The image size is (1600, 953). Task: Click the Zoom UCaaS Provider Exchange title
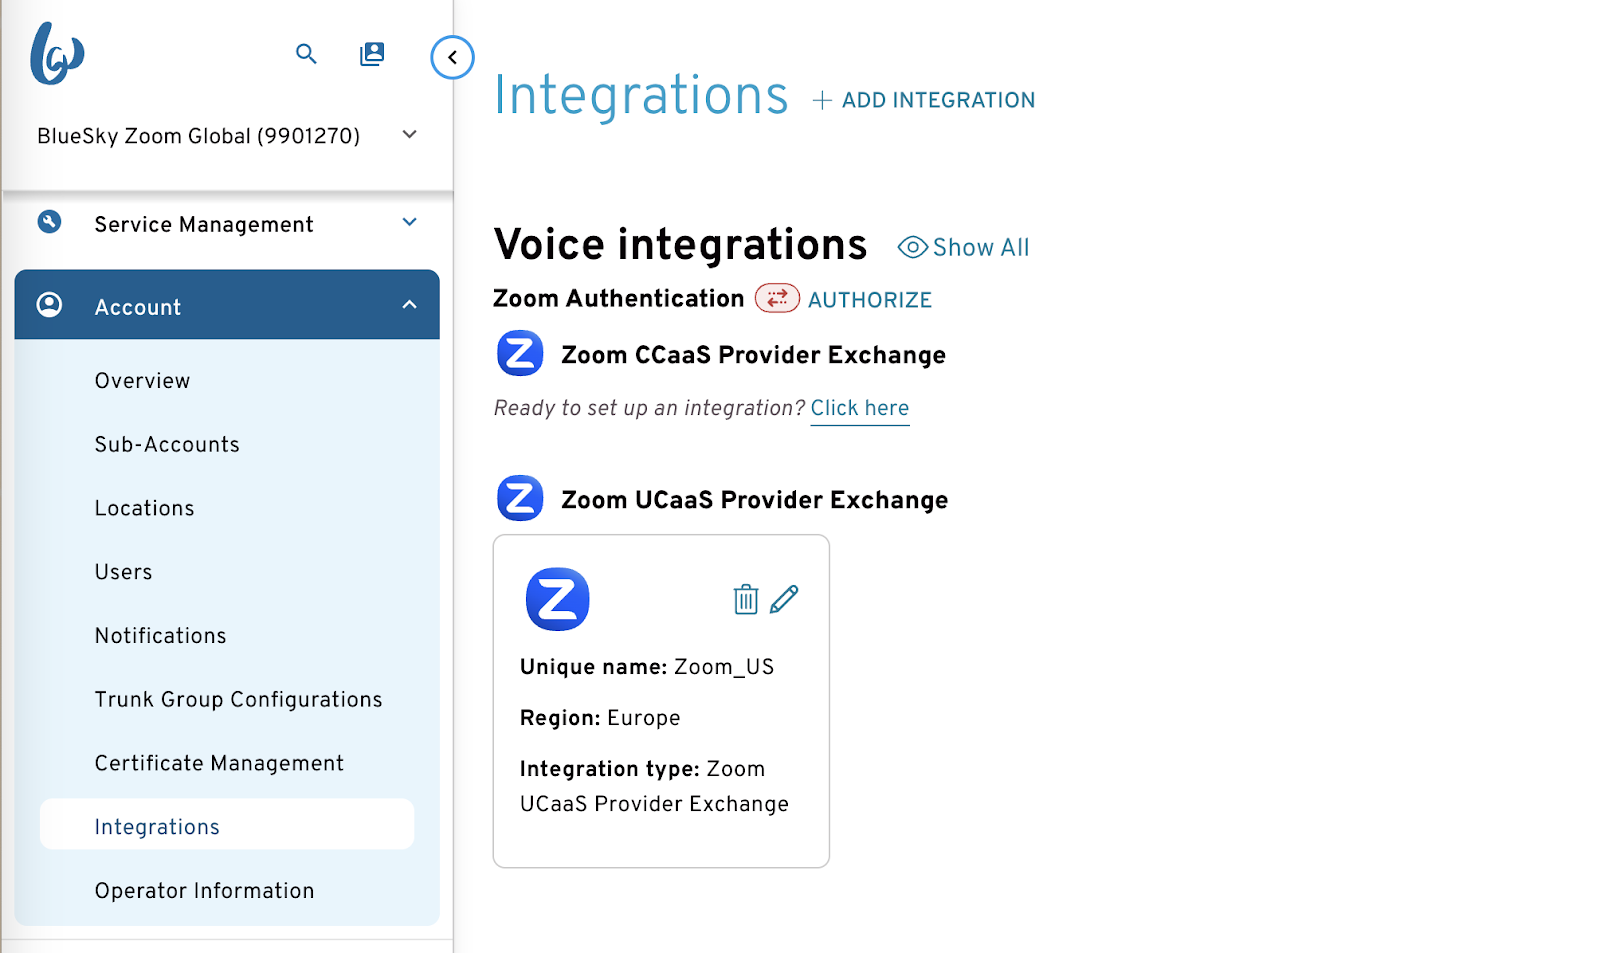755,500
